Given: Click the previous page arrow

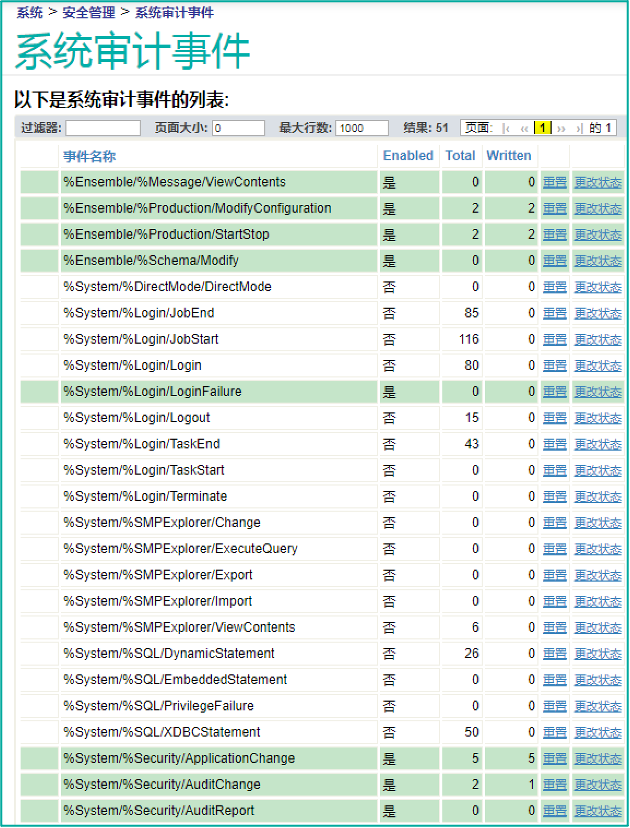Looking at the screenshot, I should point(524,128).
